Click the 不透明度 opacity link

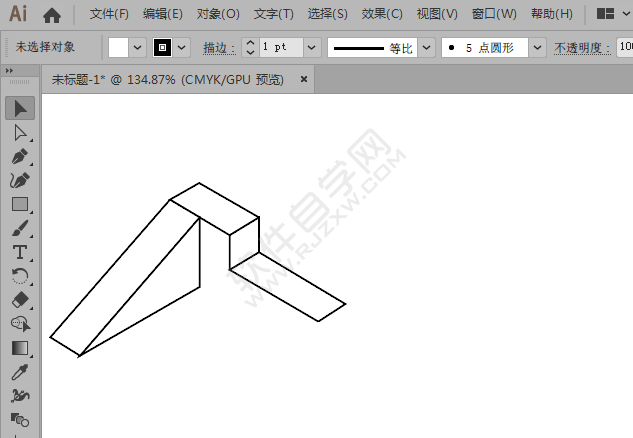point(582,48)
